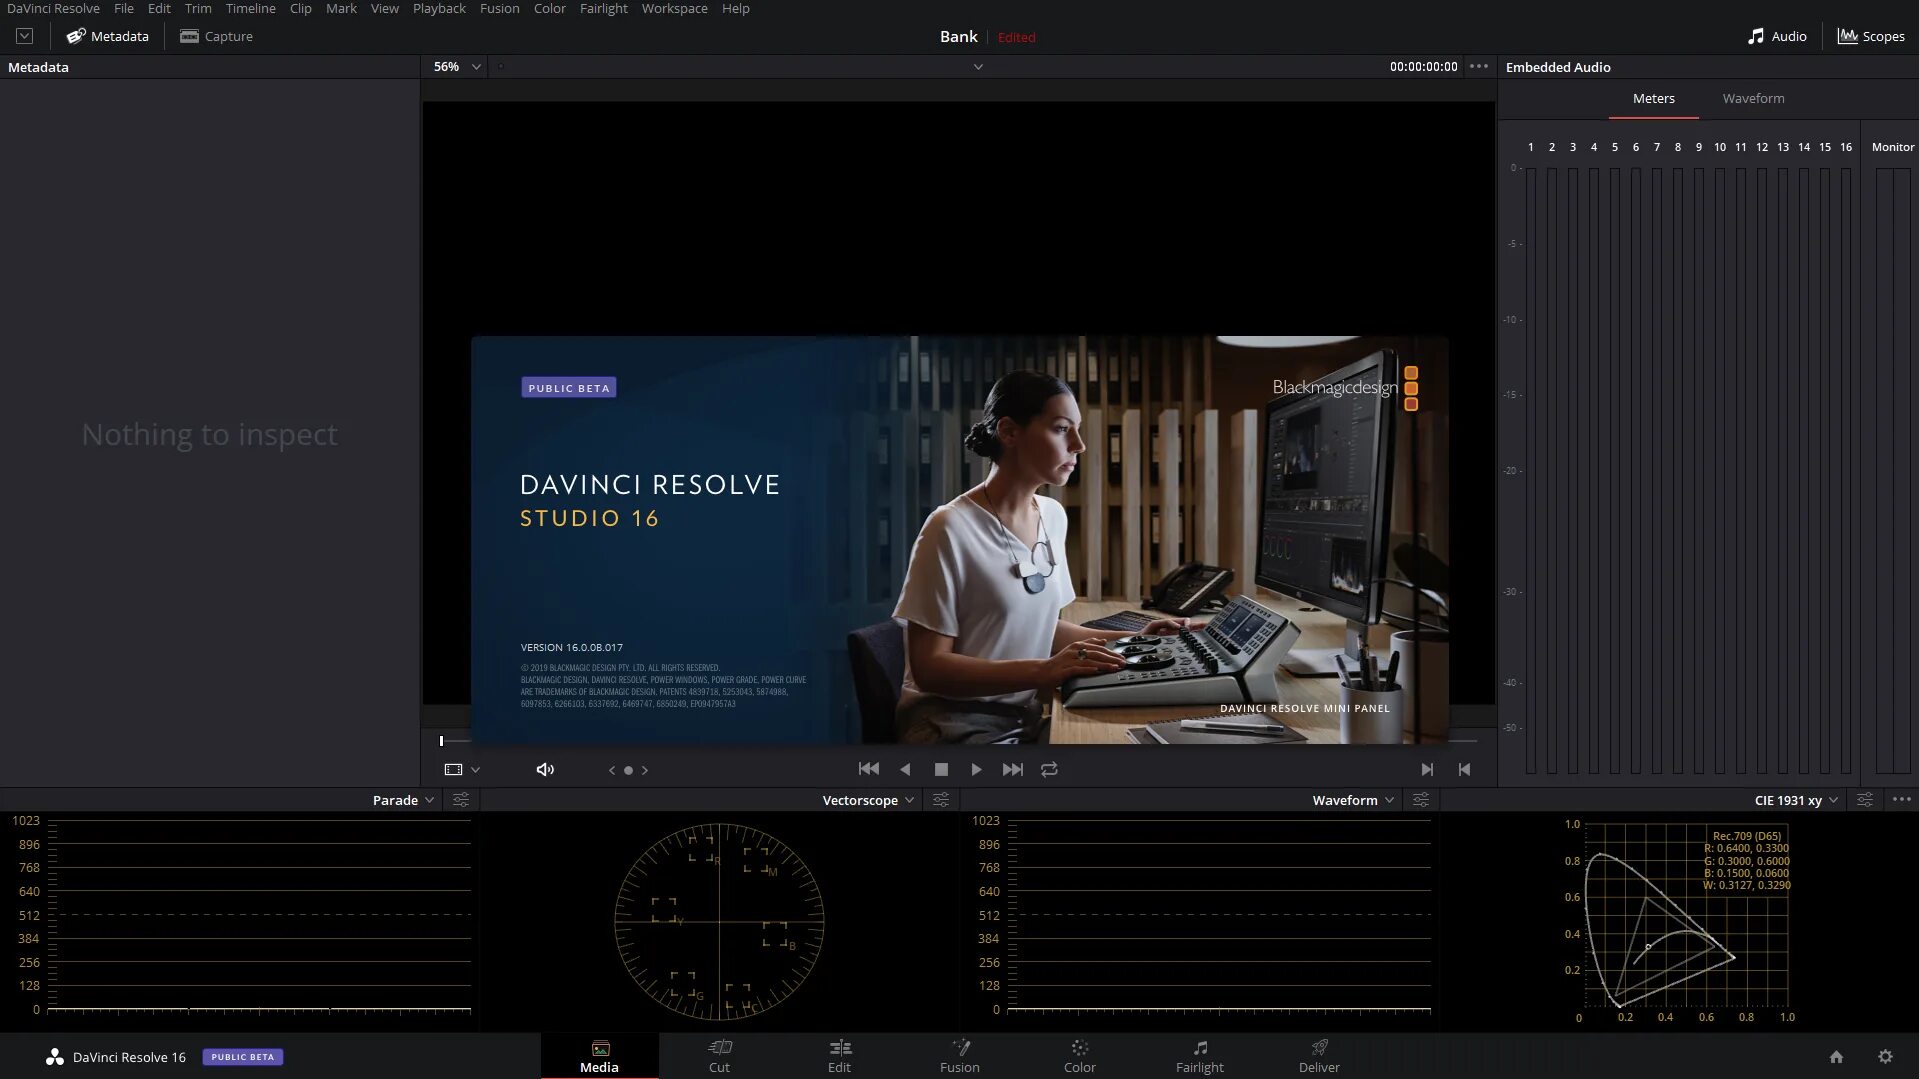Click the viewer mode frame icon
Image resolution: width=1919 pixels, height=1079 pixels.
tap(453, 770)
